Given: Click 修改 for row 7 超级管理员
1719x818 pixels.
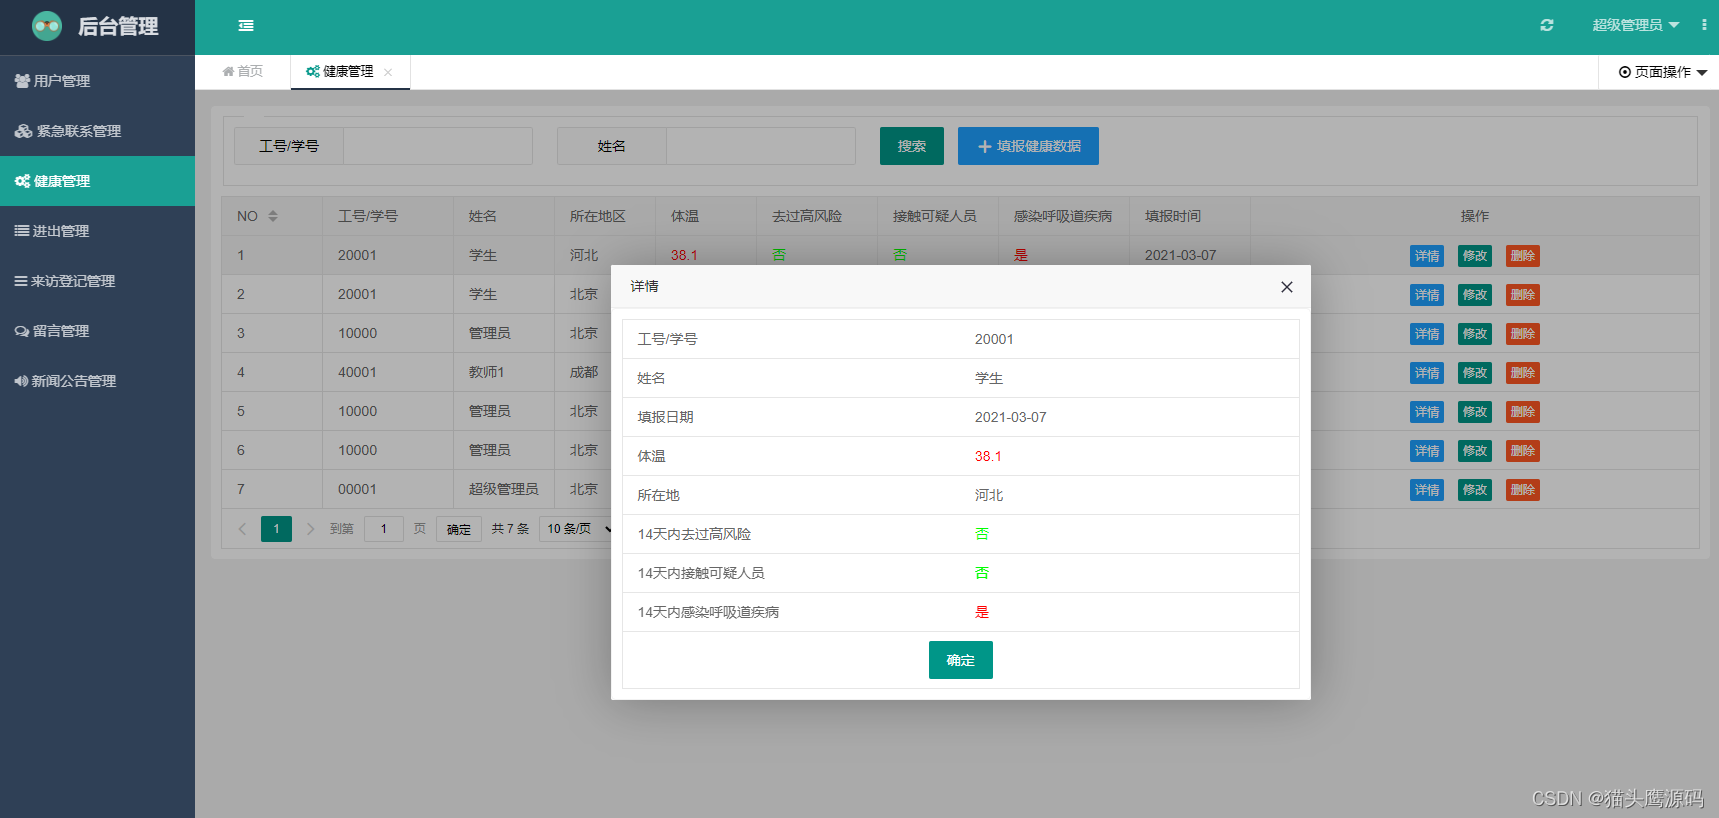Looking at the screenshot, I should (x=1475, y=490).
